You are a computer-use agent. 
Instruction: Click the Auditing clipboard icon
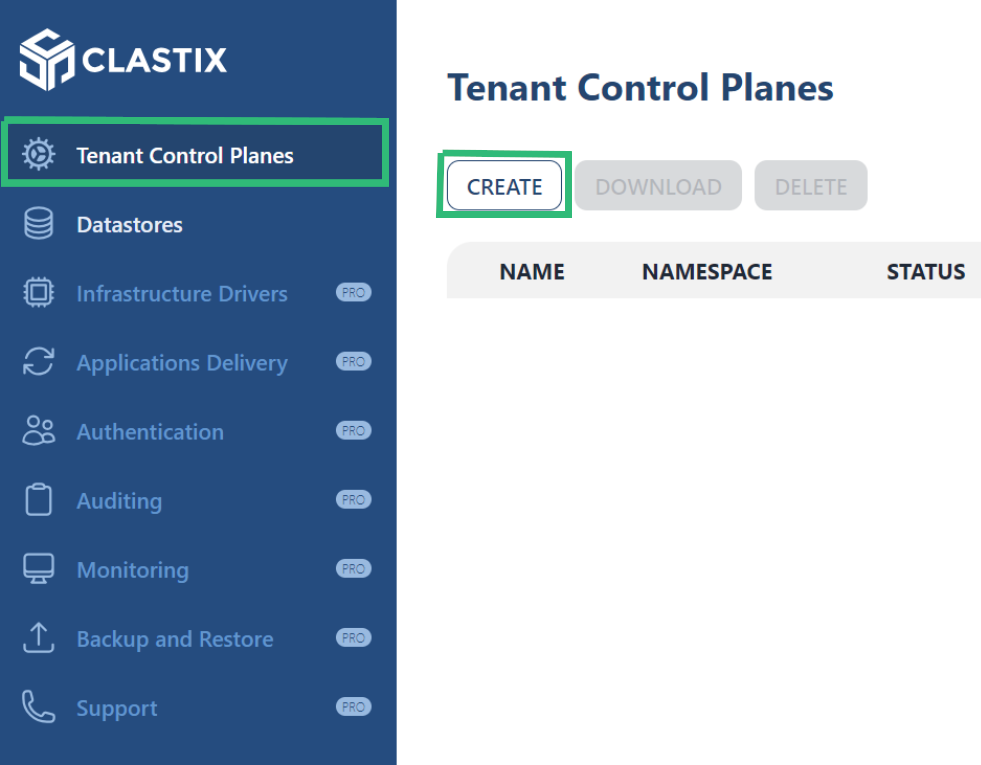[39, 500]
